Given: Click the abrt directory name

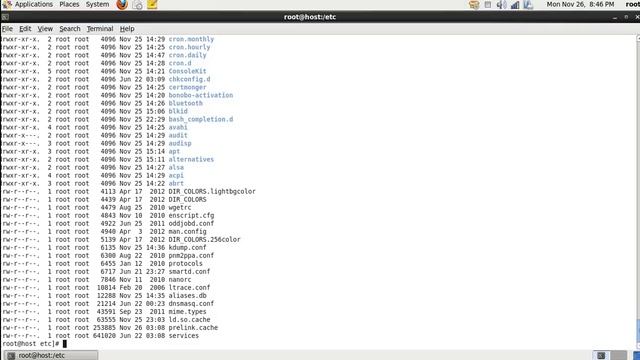Looking at the screenshot, I should [176, 184].
